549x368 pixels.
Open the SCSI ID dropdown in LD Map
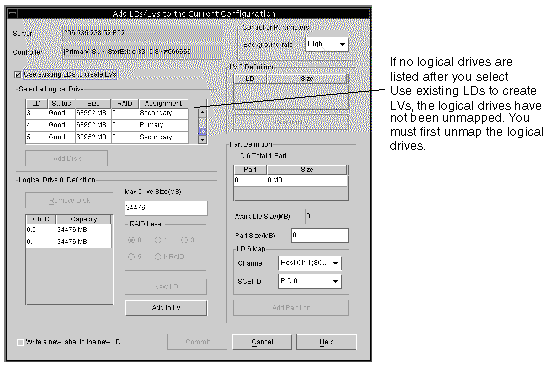click(310, 281)
